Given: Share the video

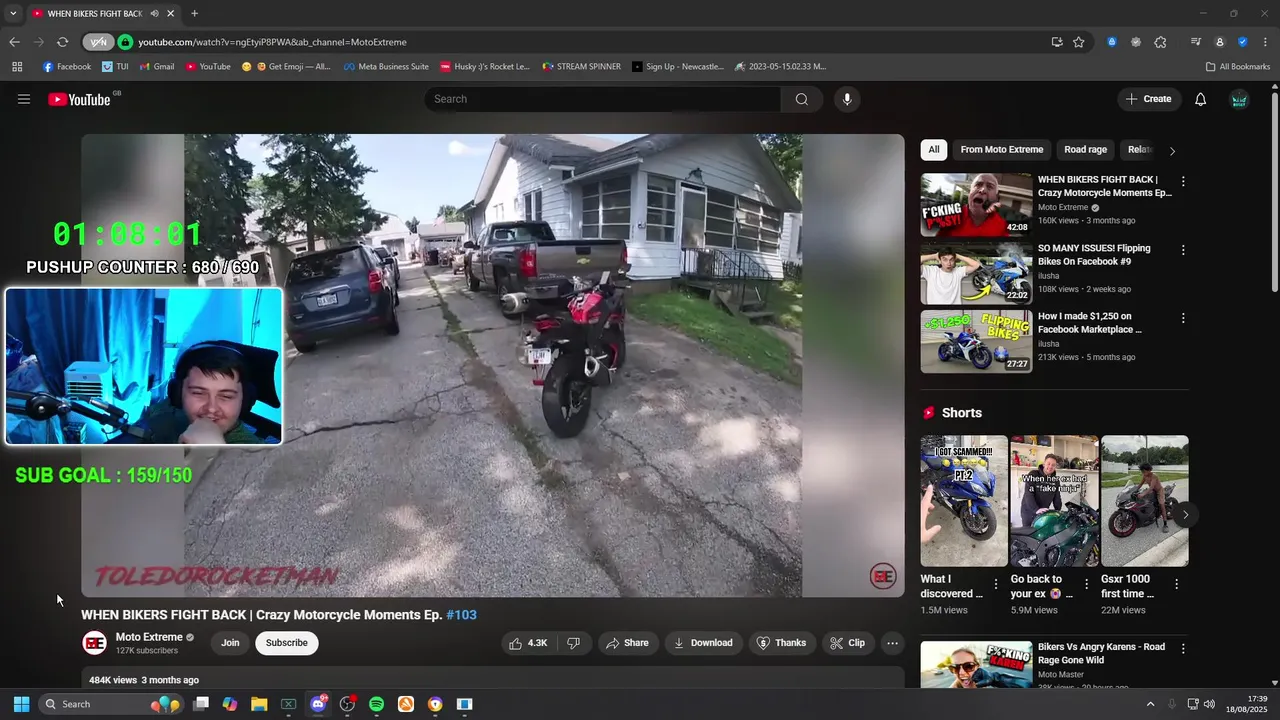Looking at the screenshot, I should pyautogui.click(x=628, y=643).
